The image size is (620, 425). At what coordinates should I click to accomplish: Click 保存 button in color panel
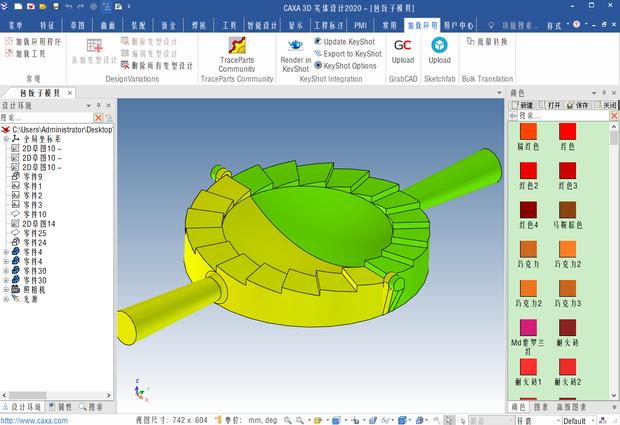coord(578,105)
